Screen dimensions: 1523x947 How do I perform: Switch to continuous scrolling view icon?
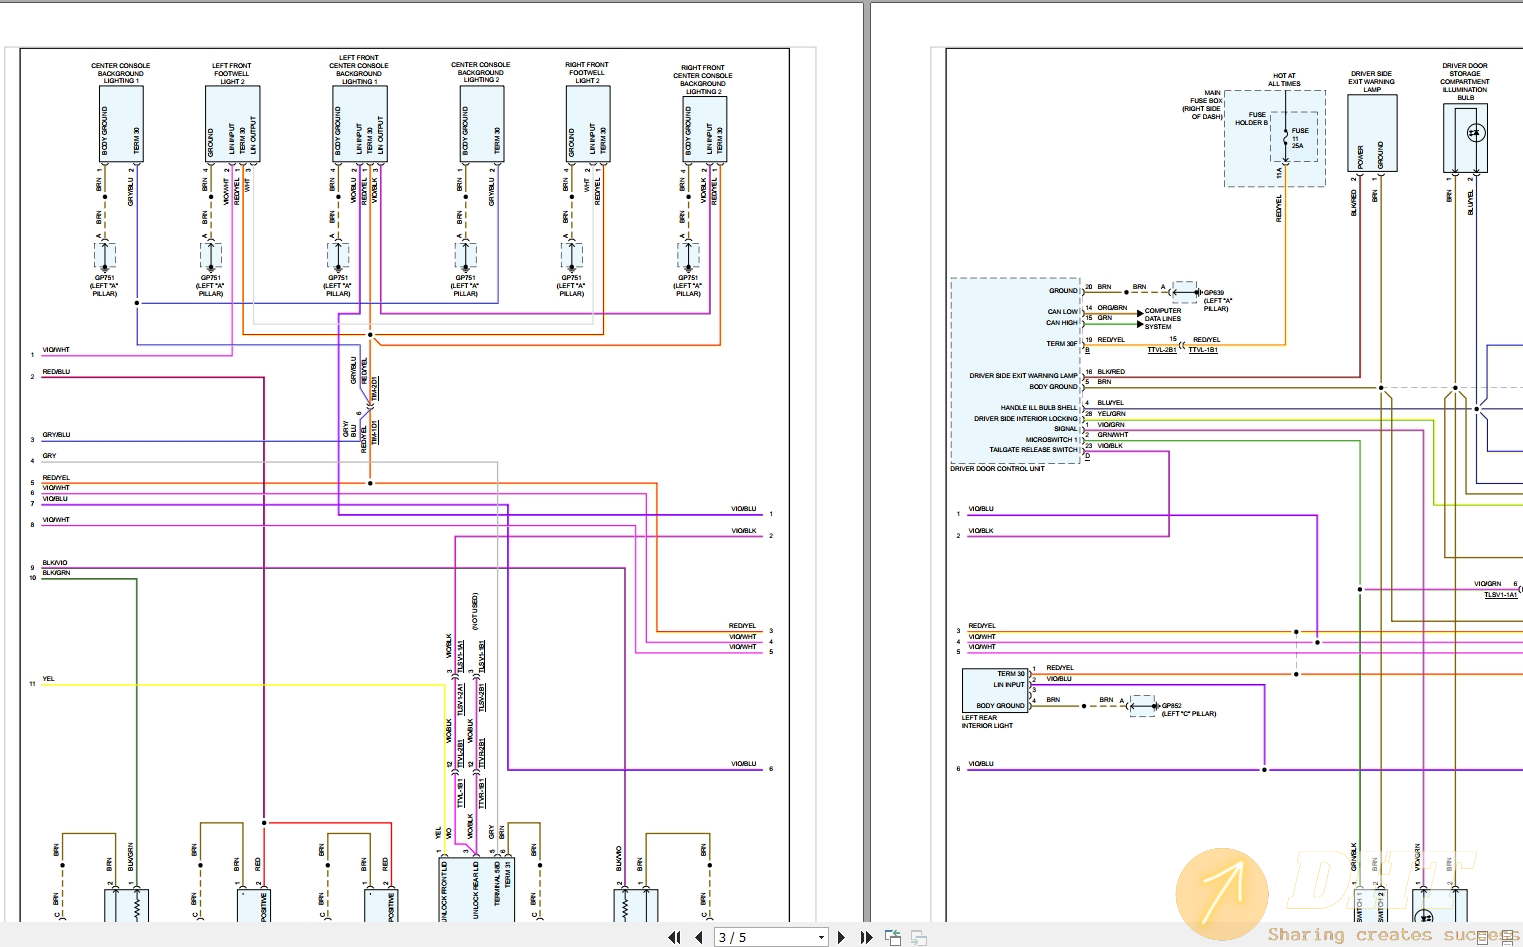(1508, 938)
